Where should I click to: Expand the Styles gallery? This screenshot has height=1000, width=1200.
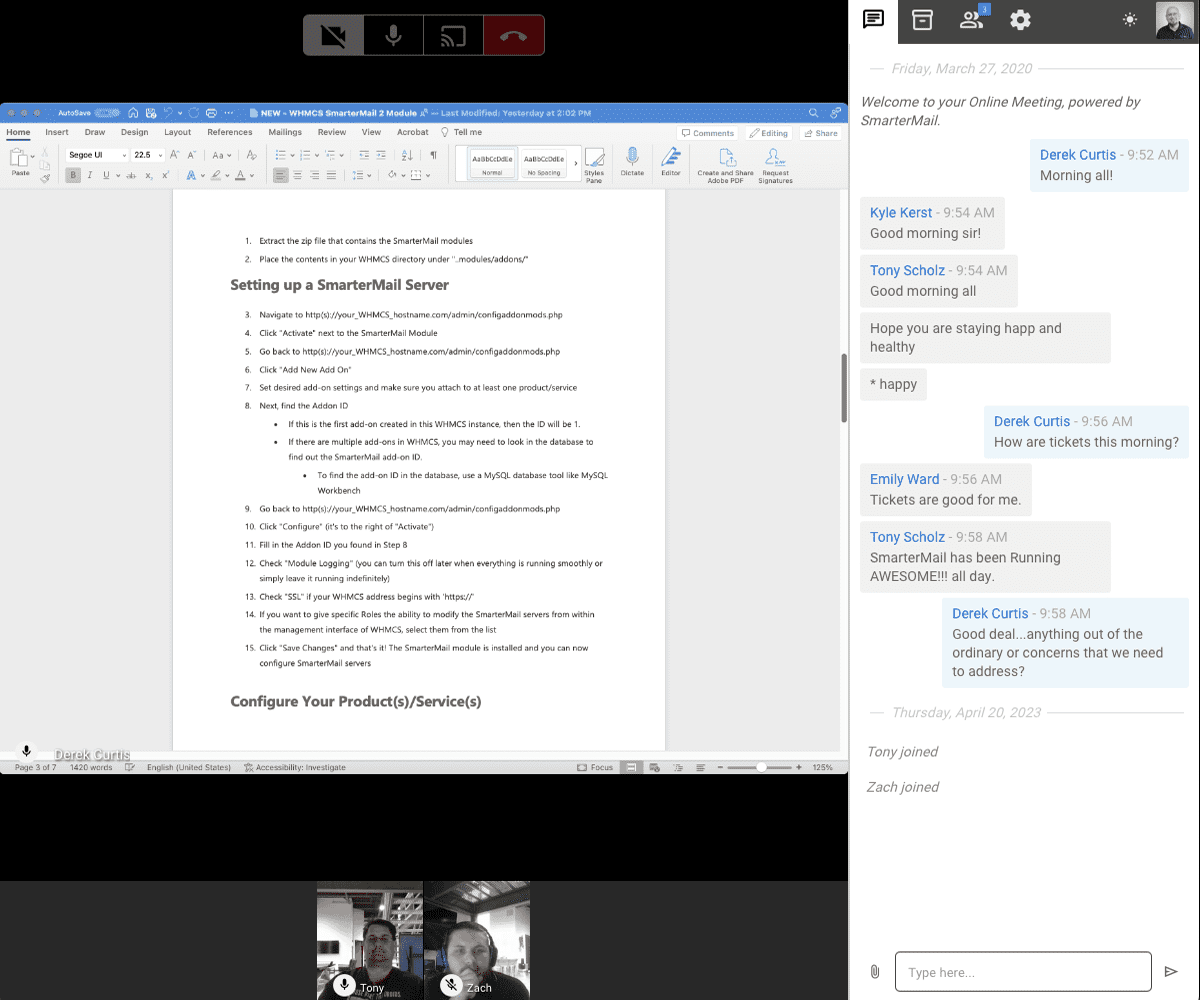(x=575, y=163)
